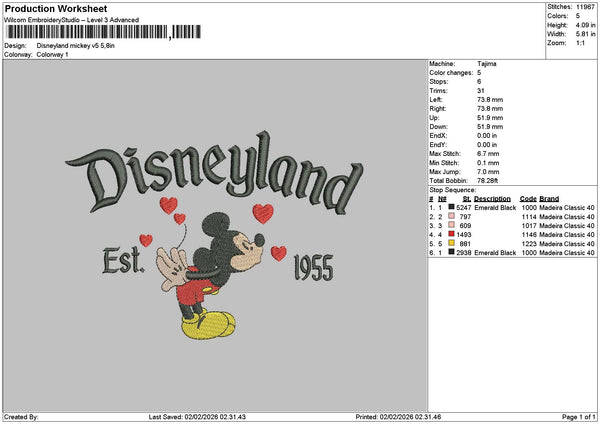Click the pink swatch beside stitch count 609
This screenshot has width=600, height=424.
click(x=452, y=225)
